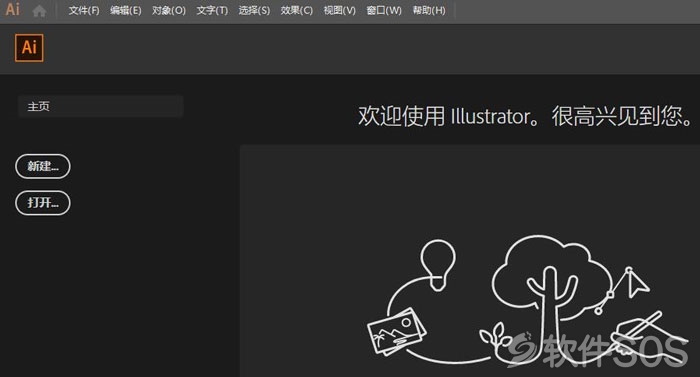Click the 打开... button
The image size is (700, 377).
[43, 203]
